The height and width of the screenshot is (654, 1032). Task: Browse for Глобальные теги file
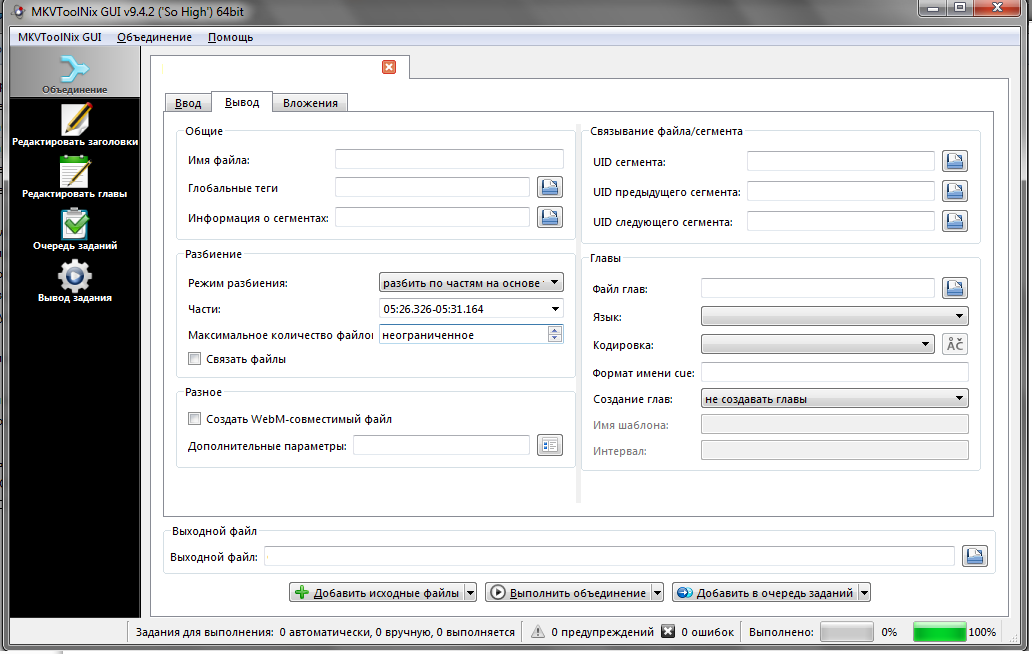[550, 188]
